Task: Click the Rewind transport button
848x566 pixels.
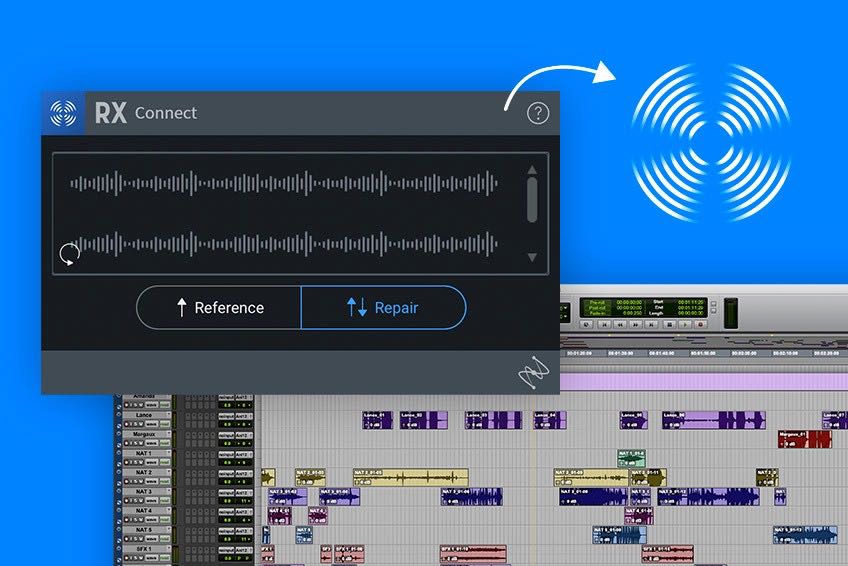Action: click(621, 325)
